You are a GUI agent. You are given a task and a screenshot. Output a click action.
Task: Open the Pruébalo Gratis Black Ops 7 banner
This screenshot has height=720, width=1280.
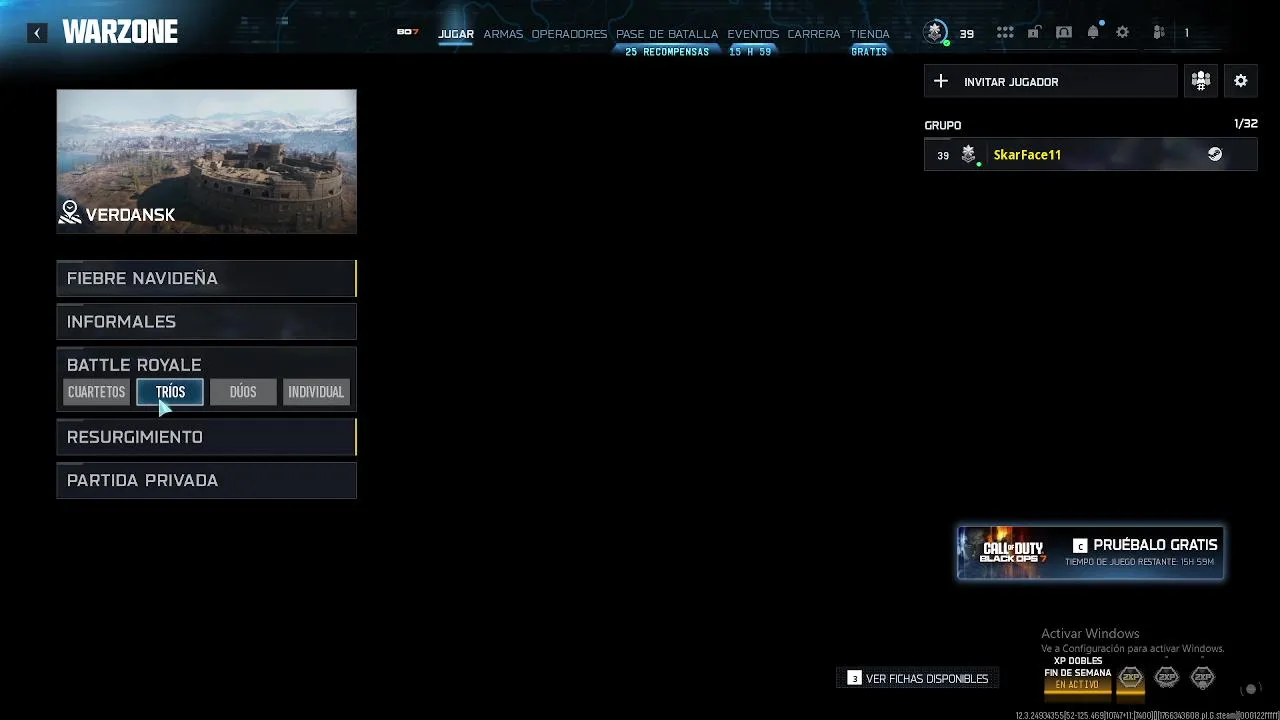click(x=1091, y=552)
